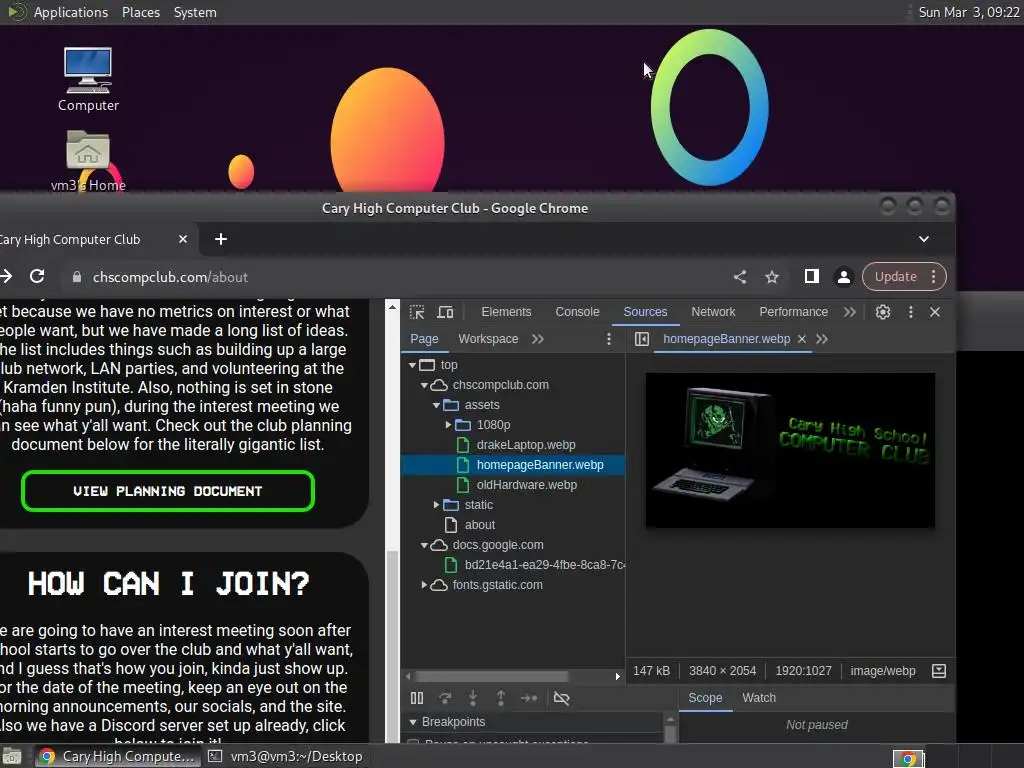The image size is (1024, 768).
Task: Open the Applications menu
Action: point(71,12)
